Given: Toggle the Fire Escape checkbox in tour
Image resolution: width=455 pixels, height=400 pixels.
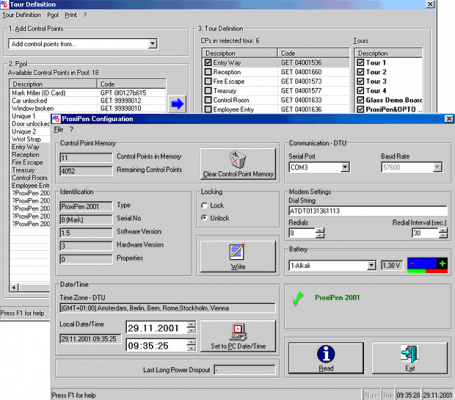Looking at the screenshot, I should [208, 81].
